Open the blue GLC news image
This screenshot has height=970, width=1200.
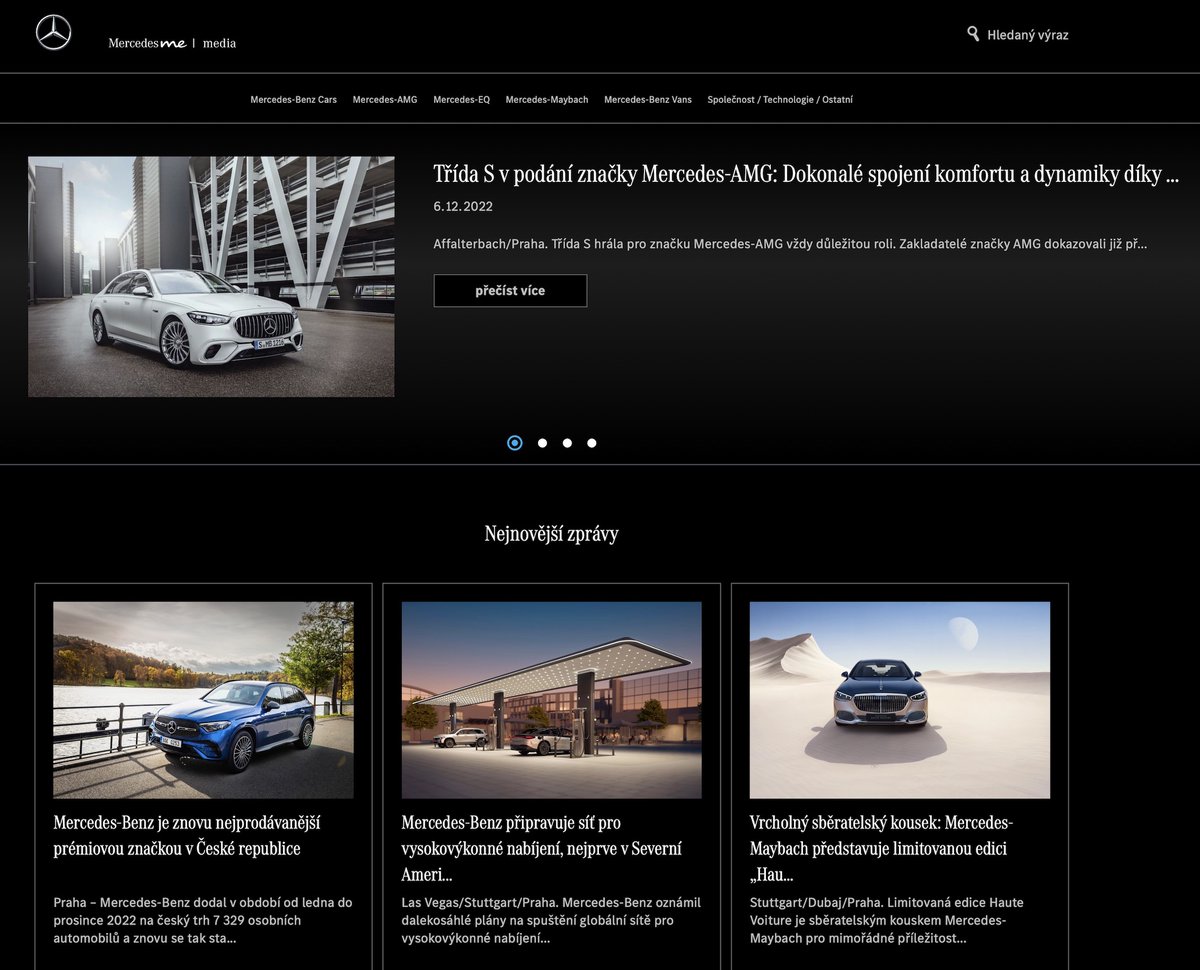(203, 700)
